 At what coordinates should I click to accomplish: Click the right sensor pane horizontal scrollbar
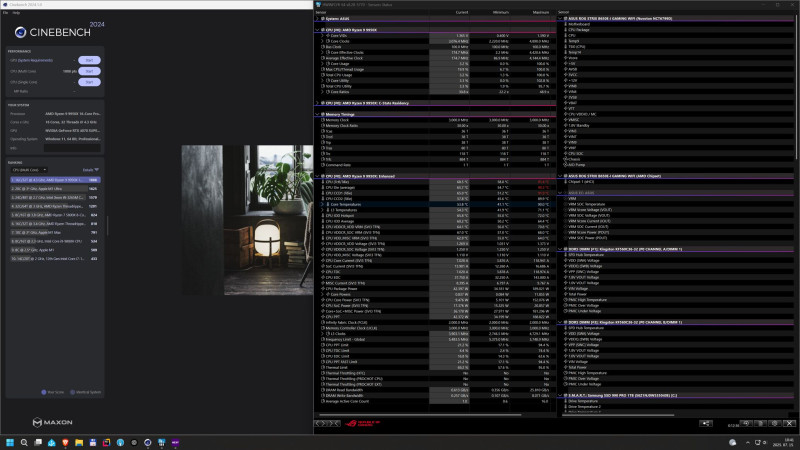click(x=618, y=415)
